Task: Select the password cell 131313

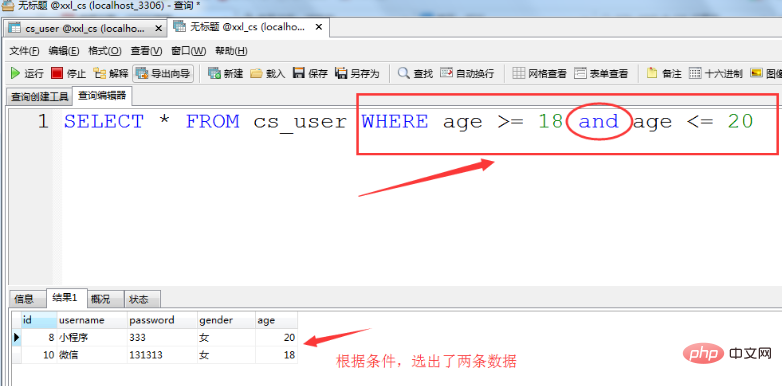Action: pos(163,355)
